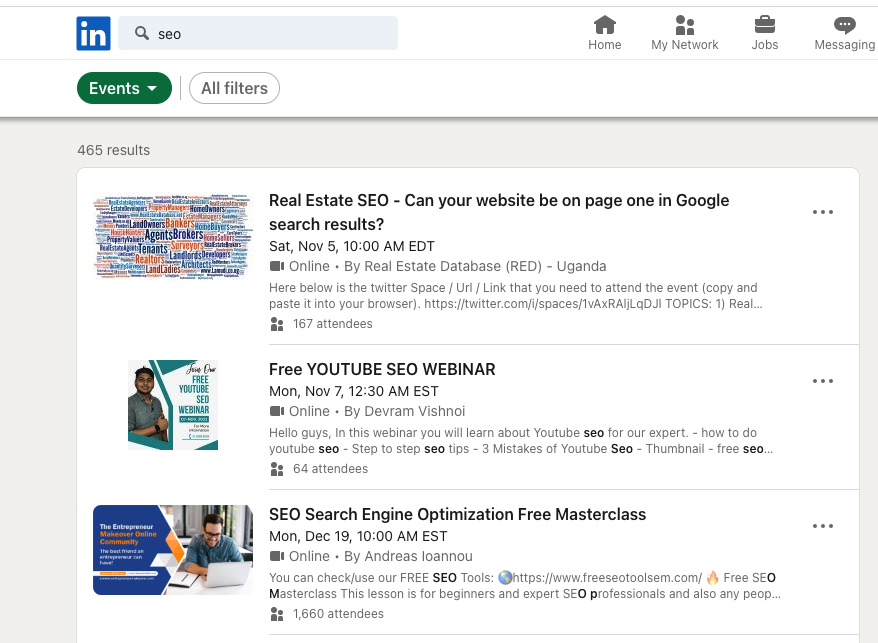Open My Network in the navigation bar
Viewport: 878px width, 643px height.
[x=684, y=34]
